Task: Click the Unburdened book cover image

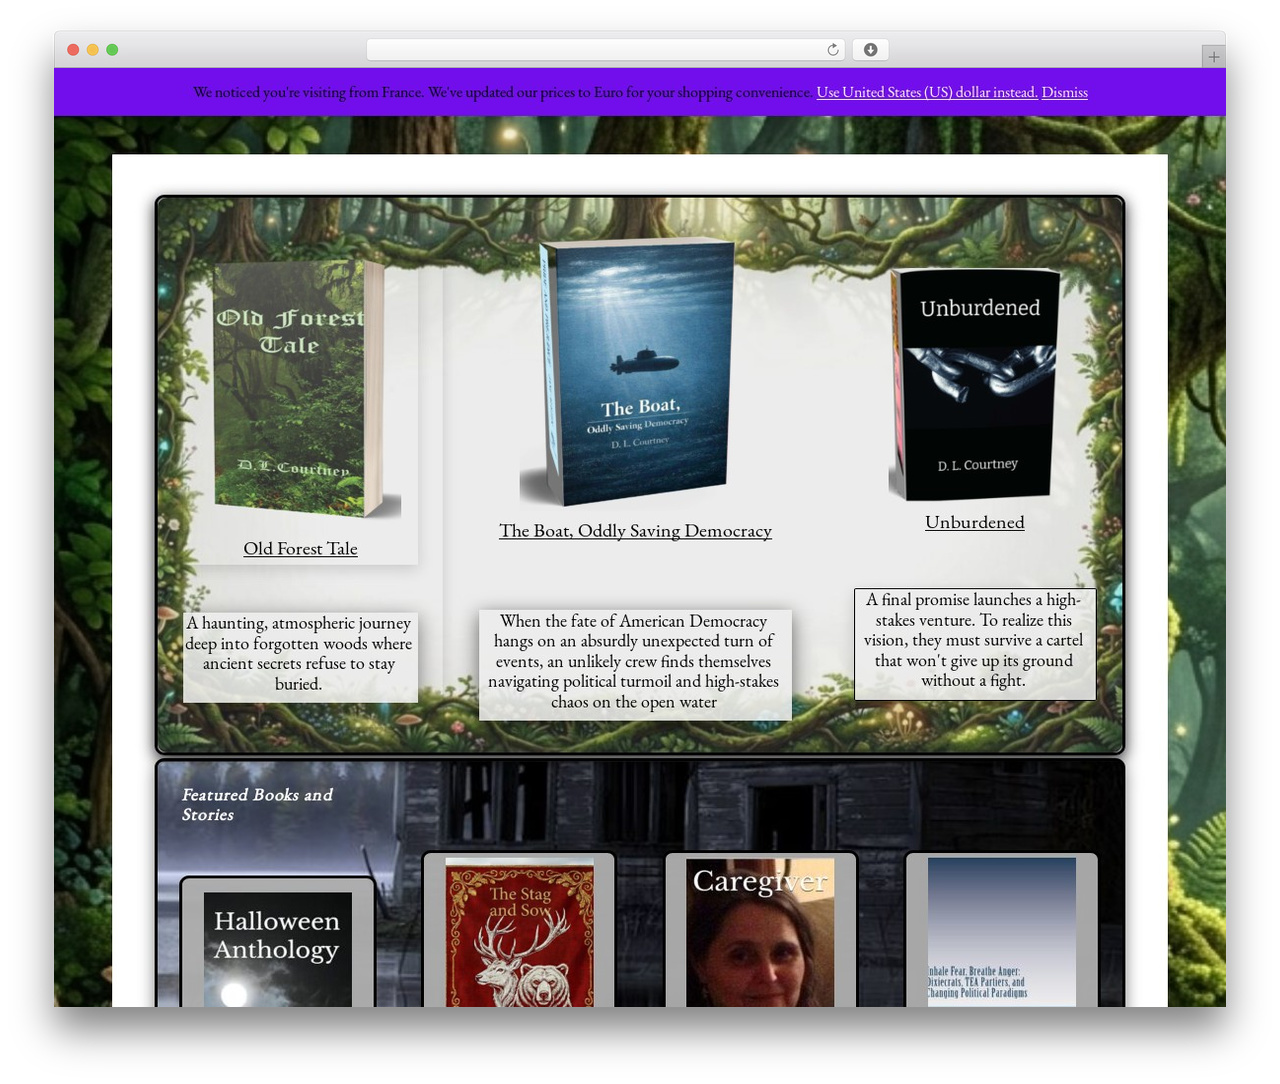Action: point(975,385)
